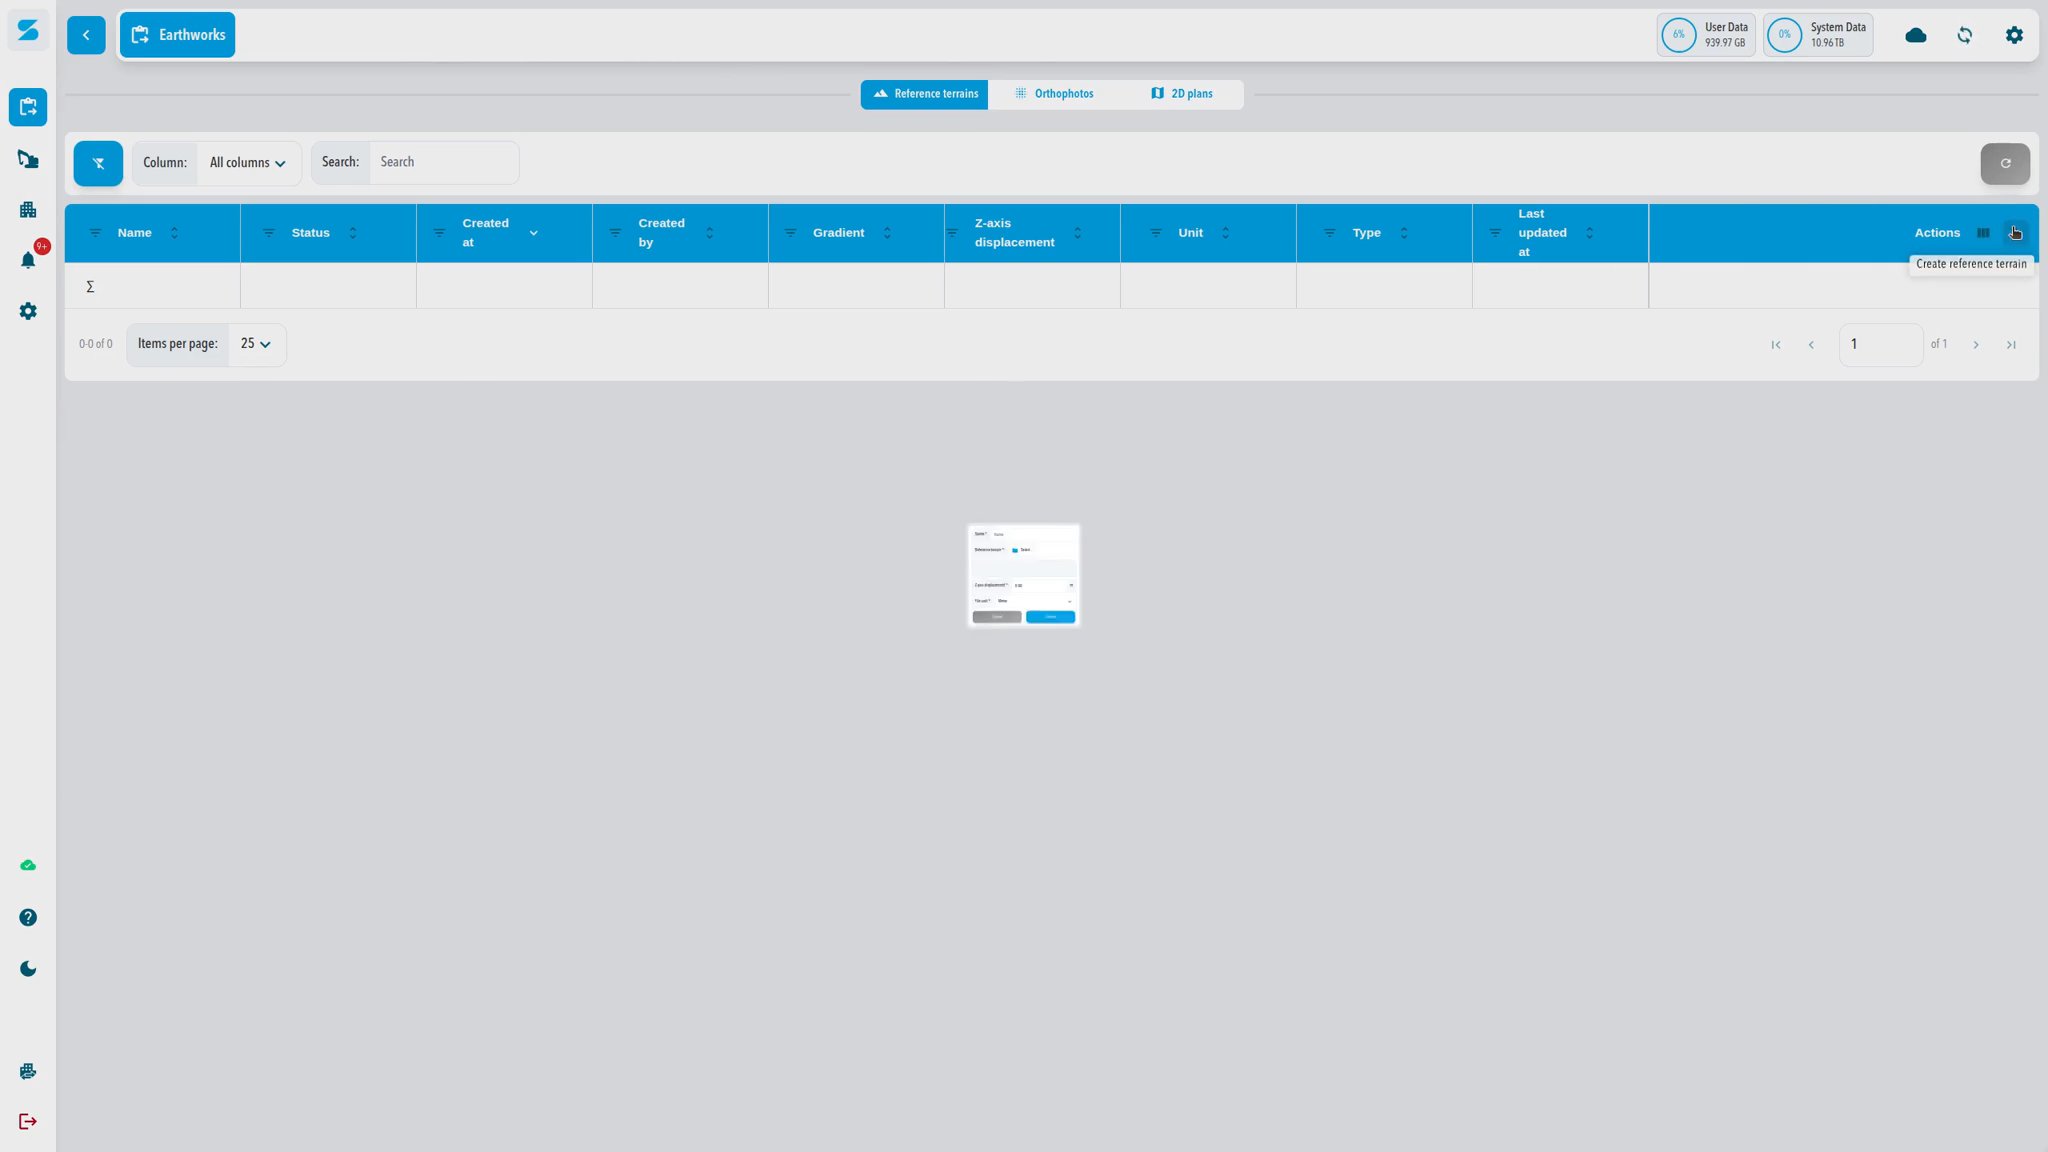Click the logout icon in the sidebar
2048x1152 pixels.
28,1121
